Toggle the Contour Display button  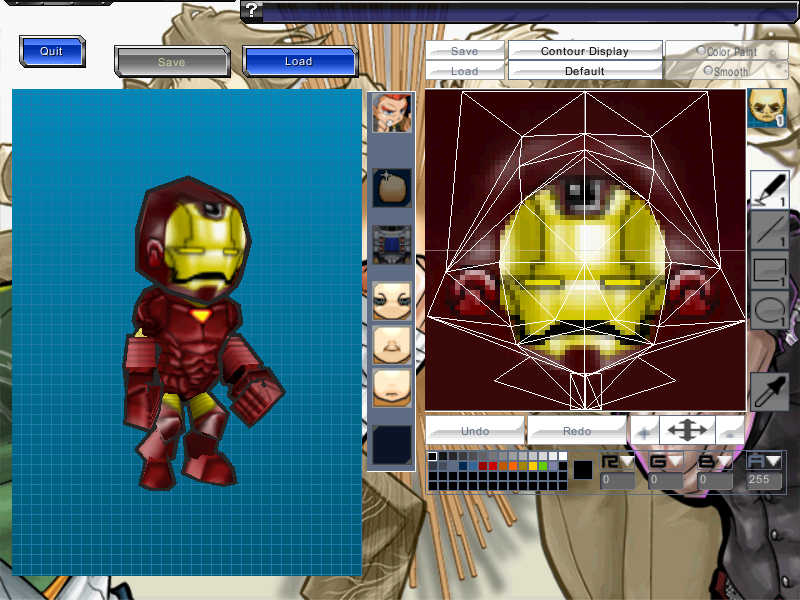coord(585,51)
